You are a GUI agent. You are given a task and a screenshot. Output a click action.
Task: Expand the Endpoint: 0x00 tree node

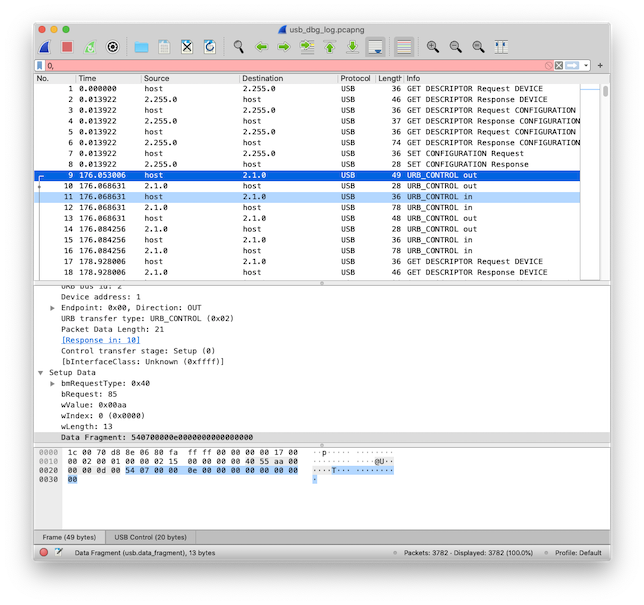52,309
